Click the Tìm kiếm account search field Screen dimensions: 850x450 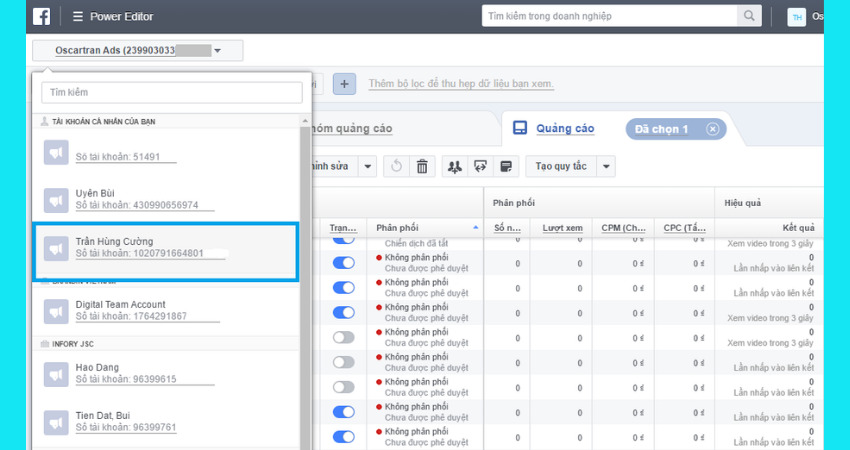[x=172, y=92]
